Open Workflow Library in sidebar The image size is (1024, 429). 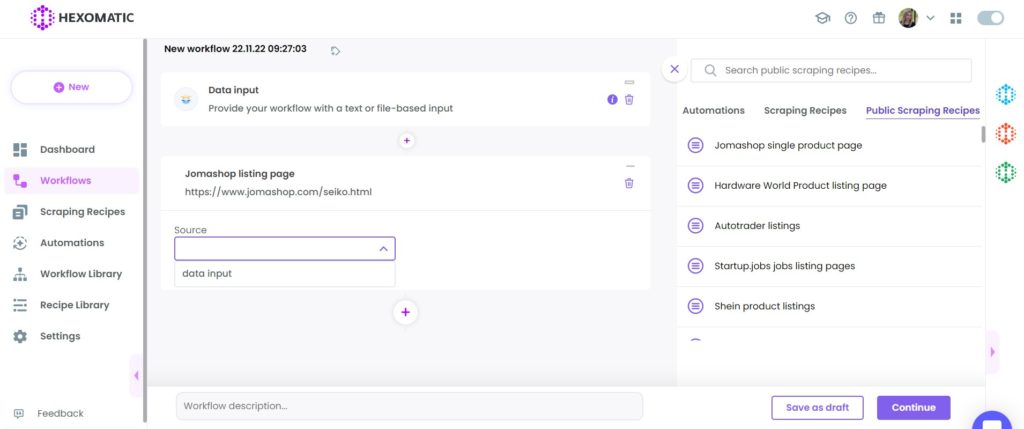point(81,274)
